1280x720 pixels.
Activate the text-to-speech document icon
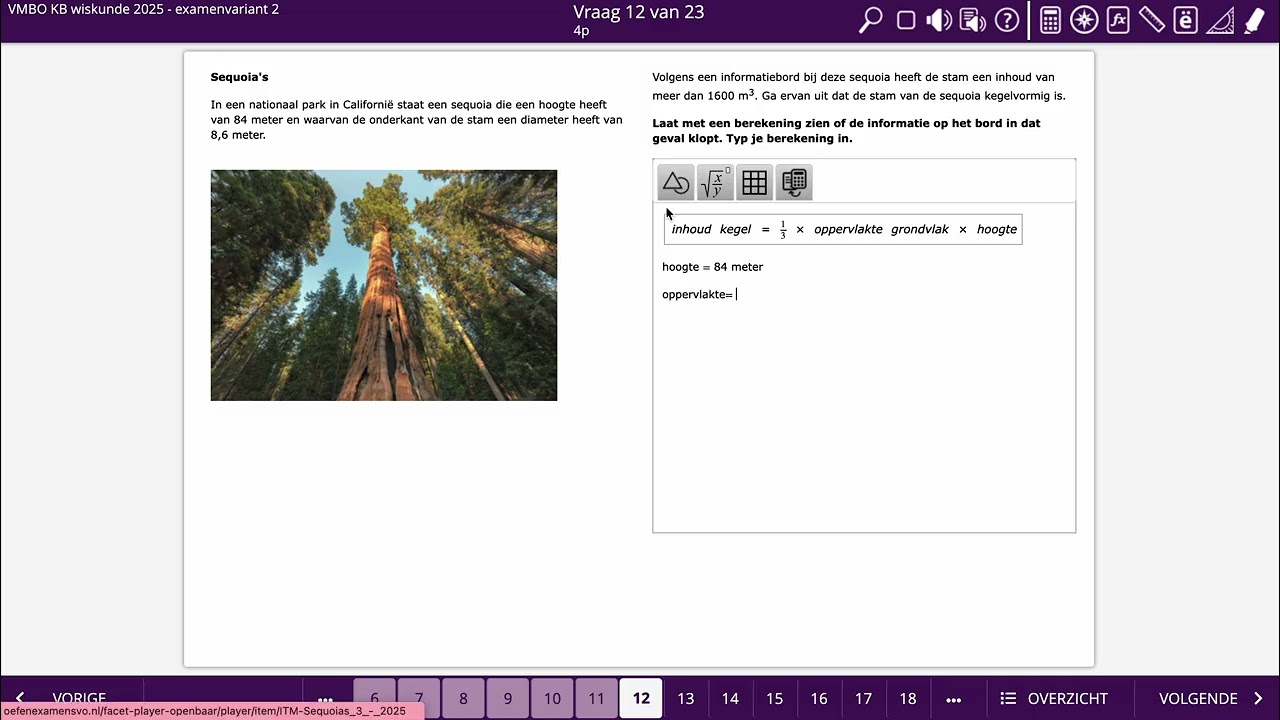[972, 20]
